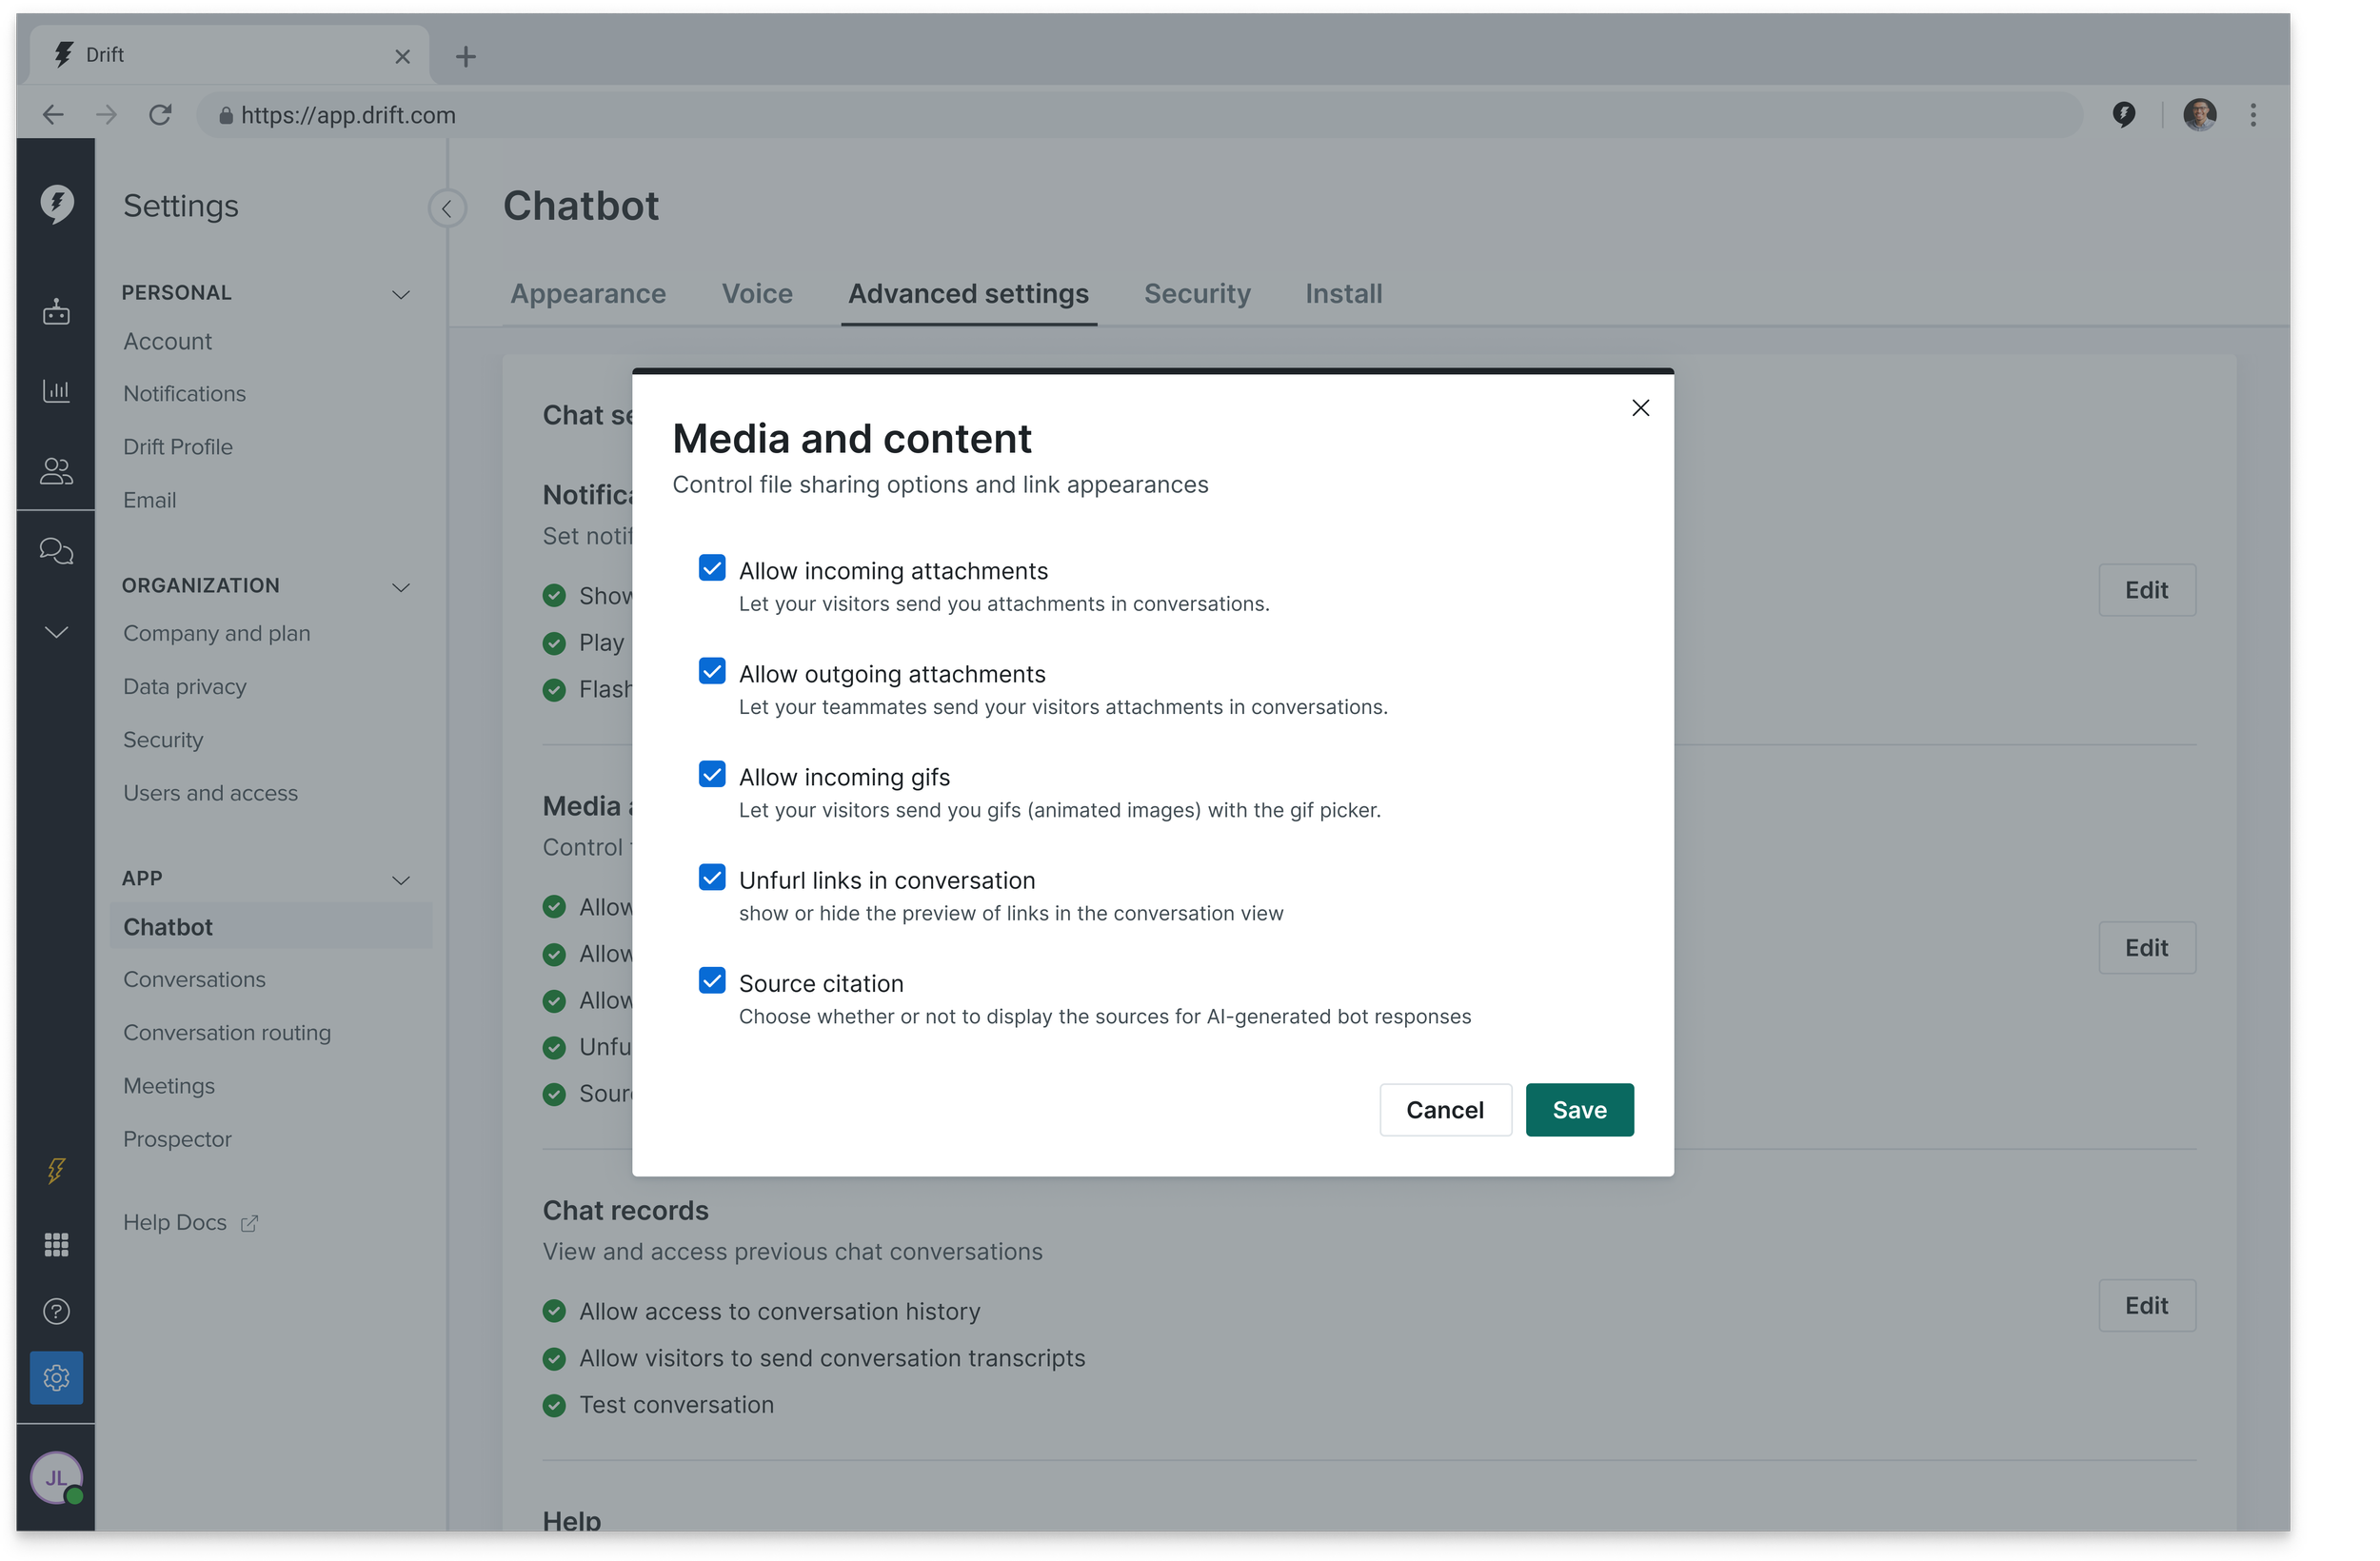The width and height of the screenshot is (2380, 1561).
Task: Open the conversations chat bubbles icon
Action: click(x=56, y=551)
